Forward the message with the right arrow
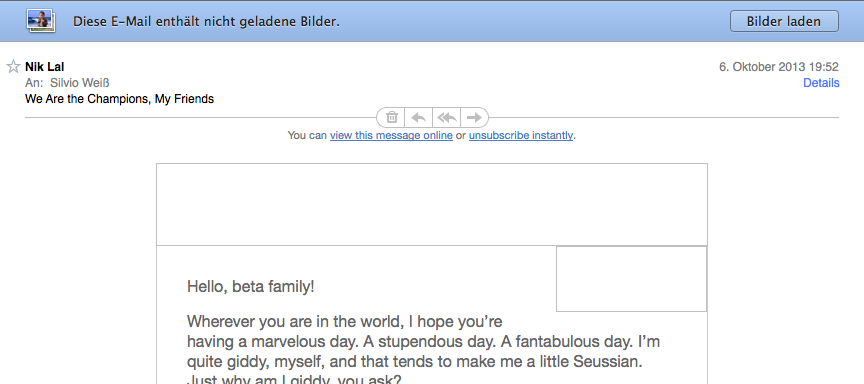Image resolution: width=864 pixels, height=384 pixels. pos(474,117)
